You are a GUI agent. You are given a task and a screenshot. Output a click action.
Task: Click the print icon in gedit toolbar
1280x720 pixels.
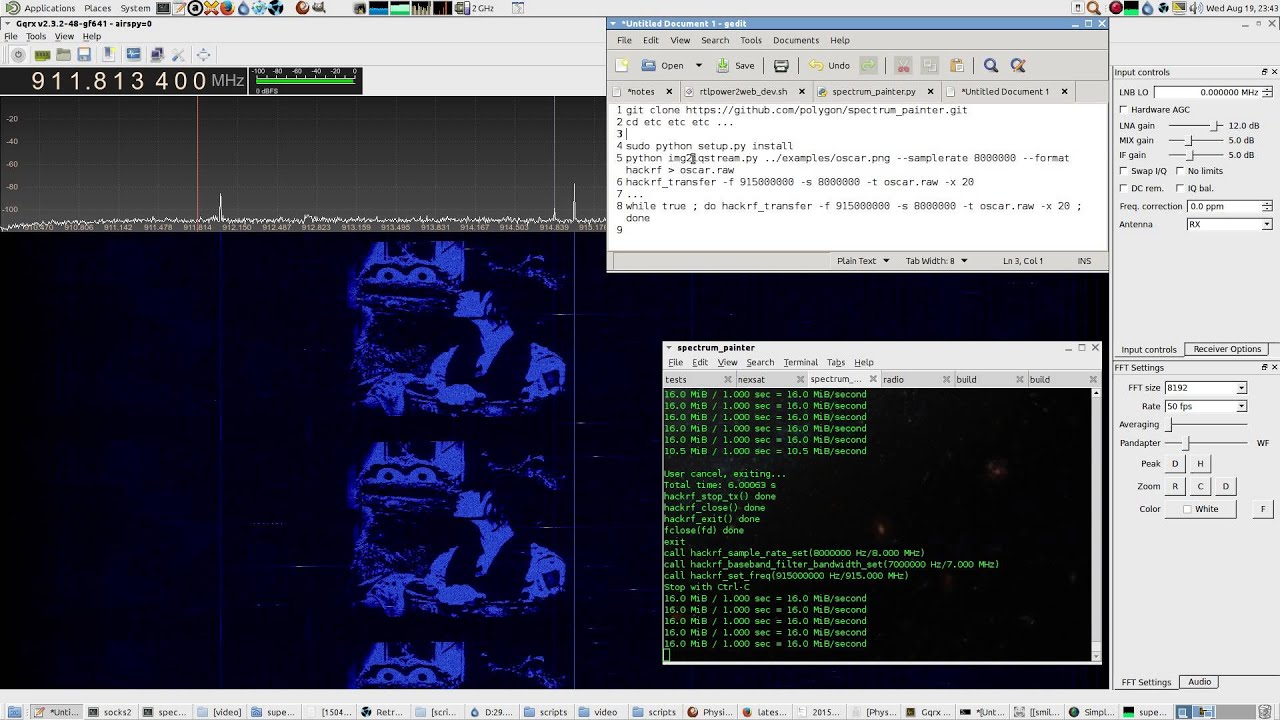[781, 66]
